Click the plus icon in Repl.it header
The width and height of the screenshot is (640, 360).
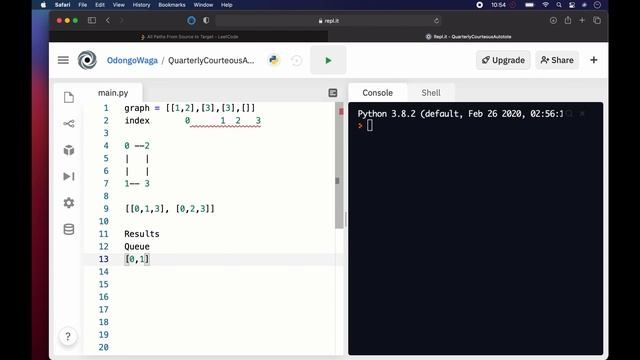(594, 60)
